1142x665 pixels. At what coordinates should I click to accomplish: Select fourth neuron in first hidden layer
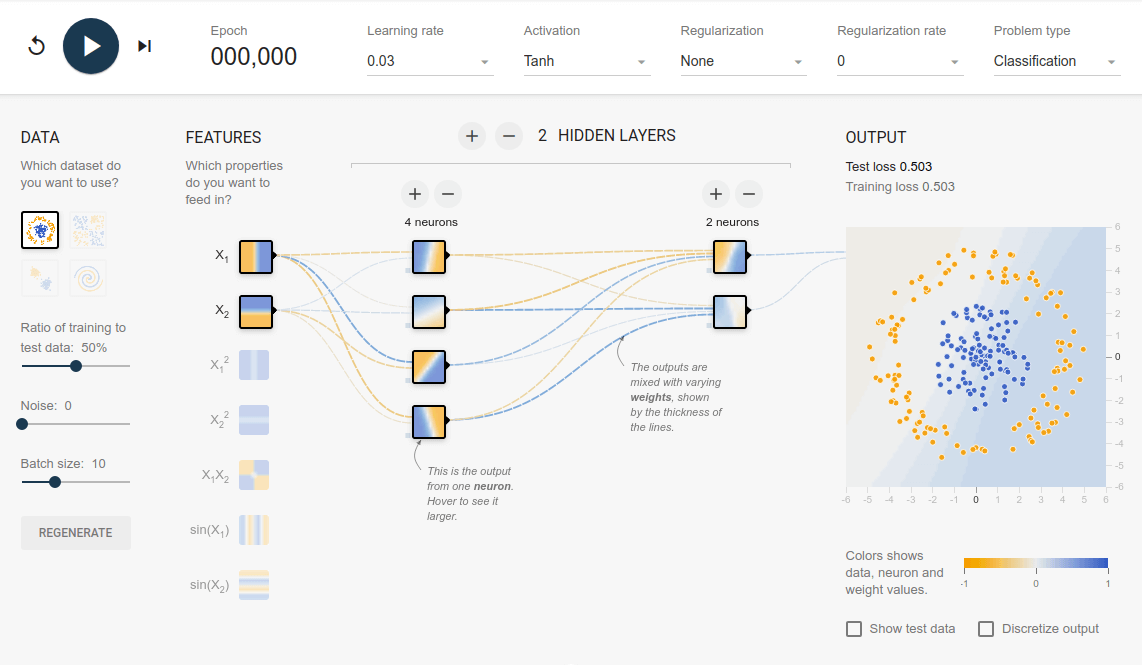coord(429,422)
